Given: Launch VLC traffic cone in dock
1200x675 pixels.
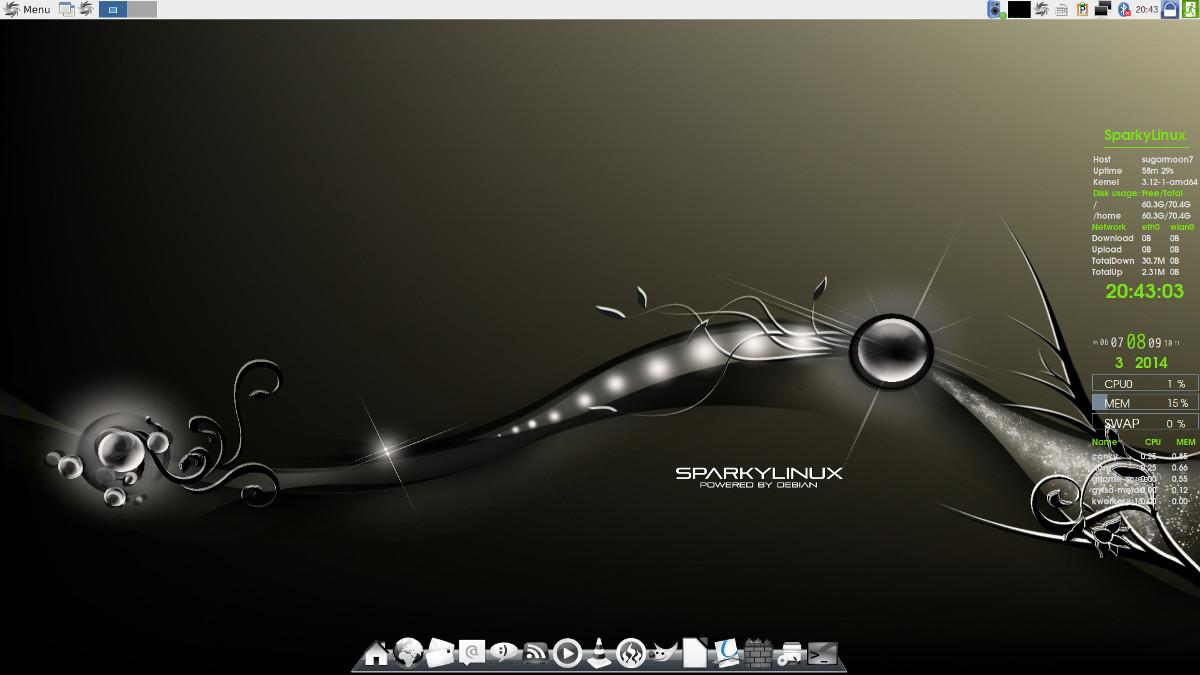Looking at the screenshot, I should [598, 653].
